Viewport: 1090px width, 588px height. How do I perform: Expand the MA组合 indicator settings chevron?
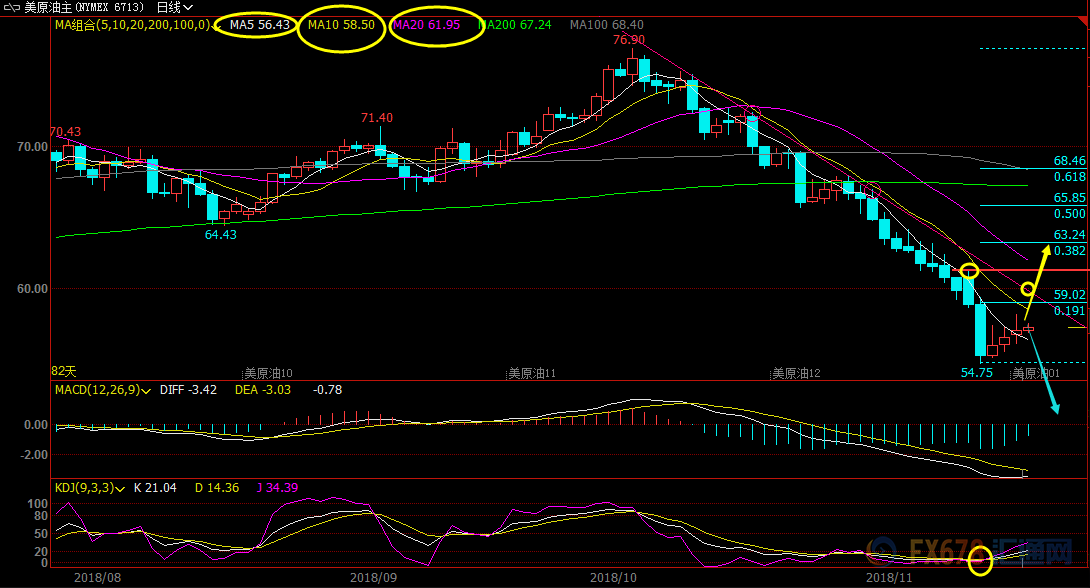(217, 26)
